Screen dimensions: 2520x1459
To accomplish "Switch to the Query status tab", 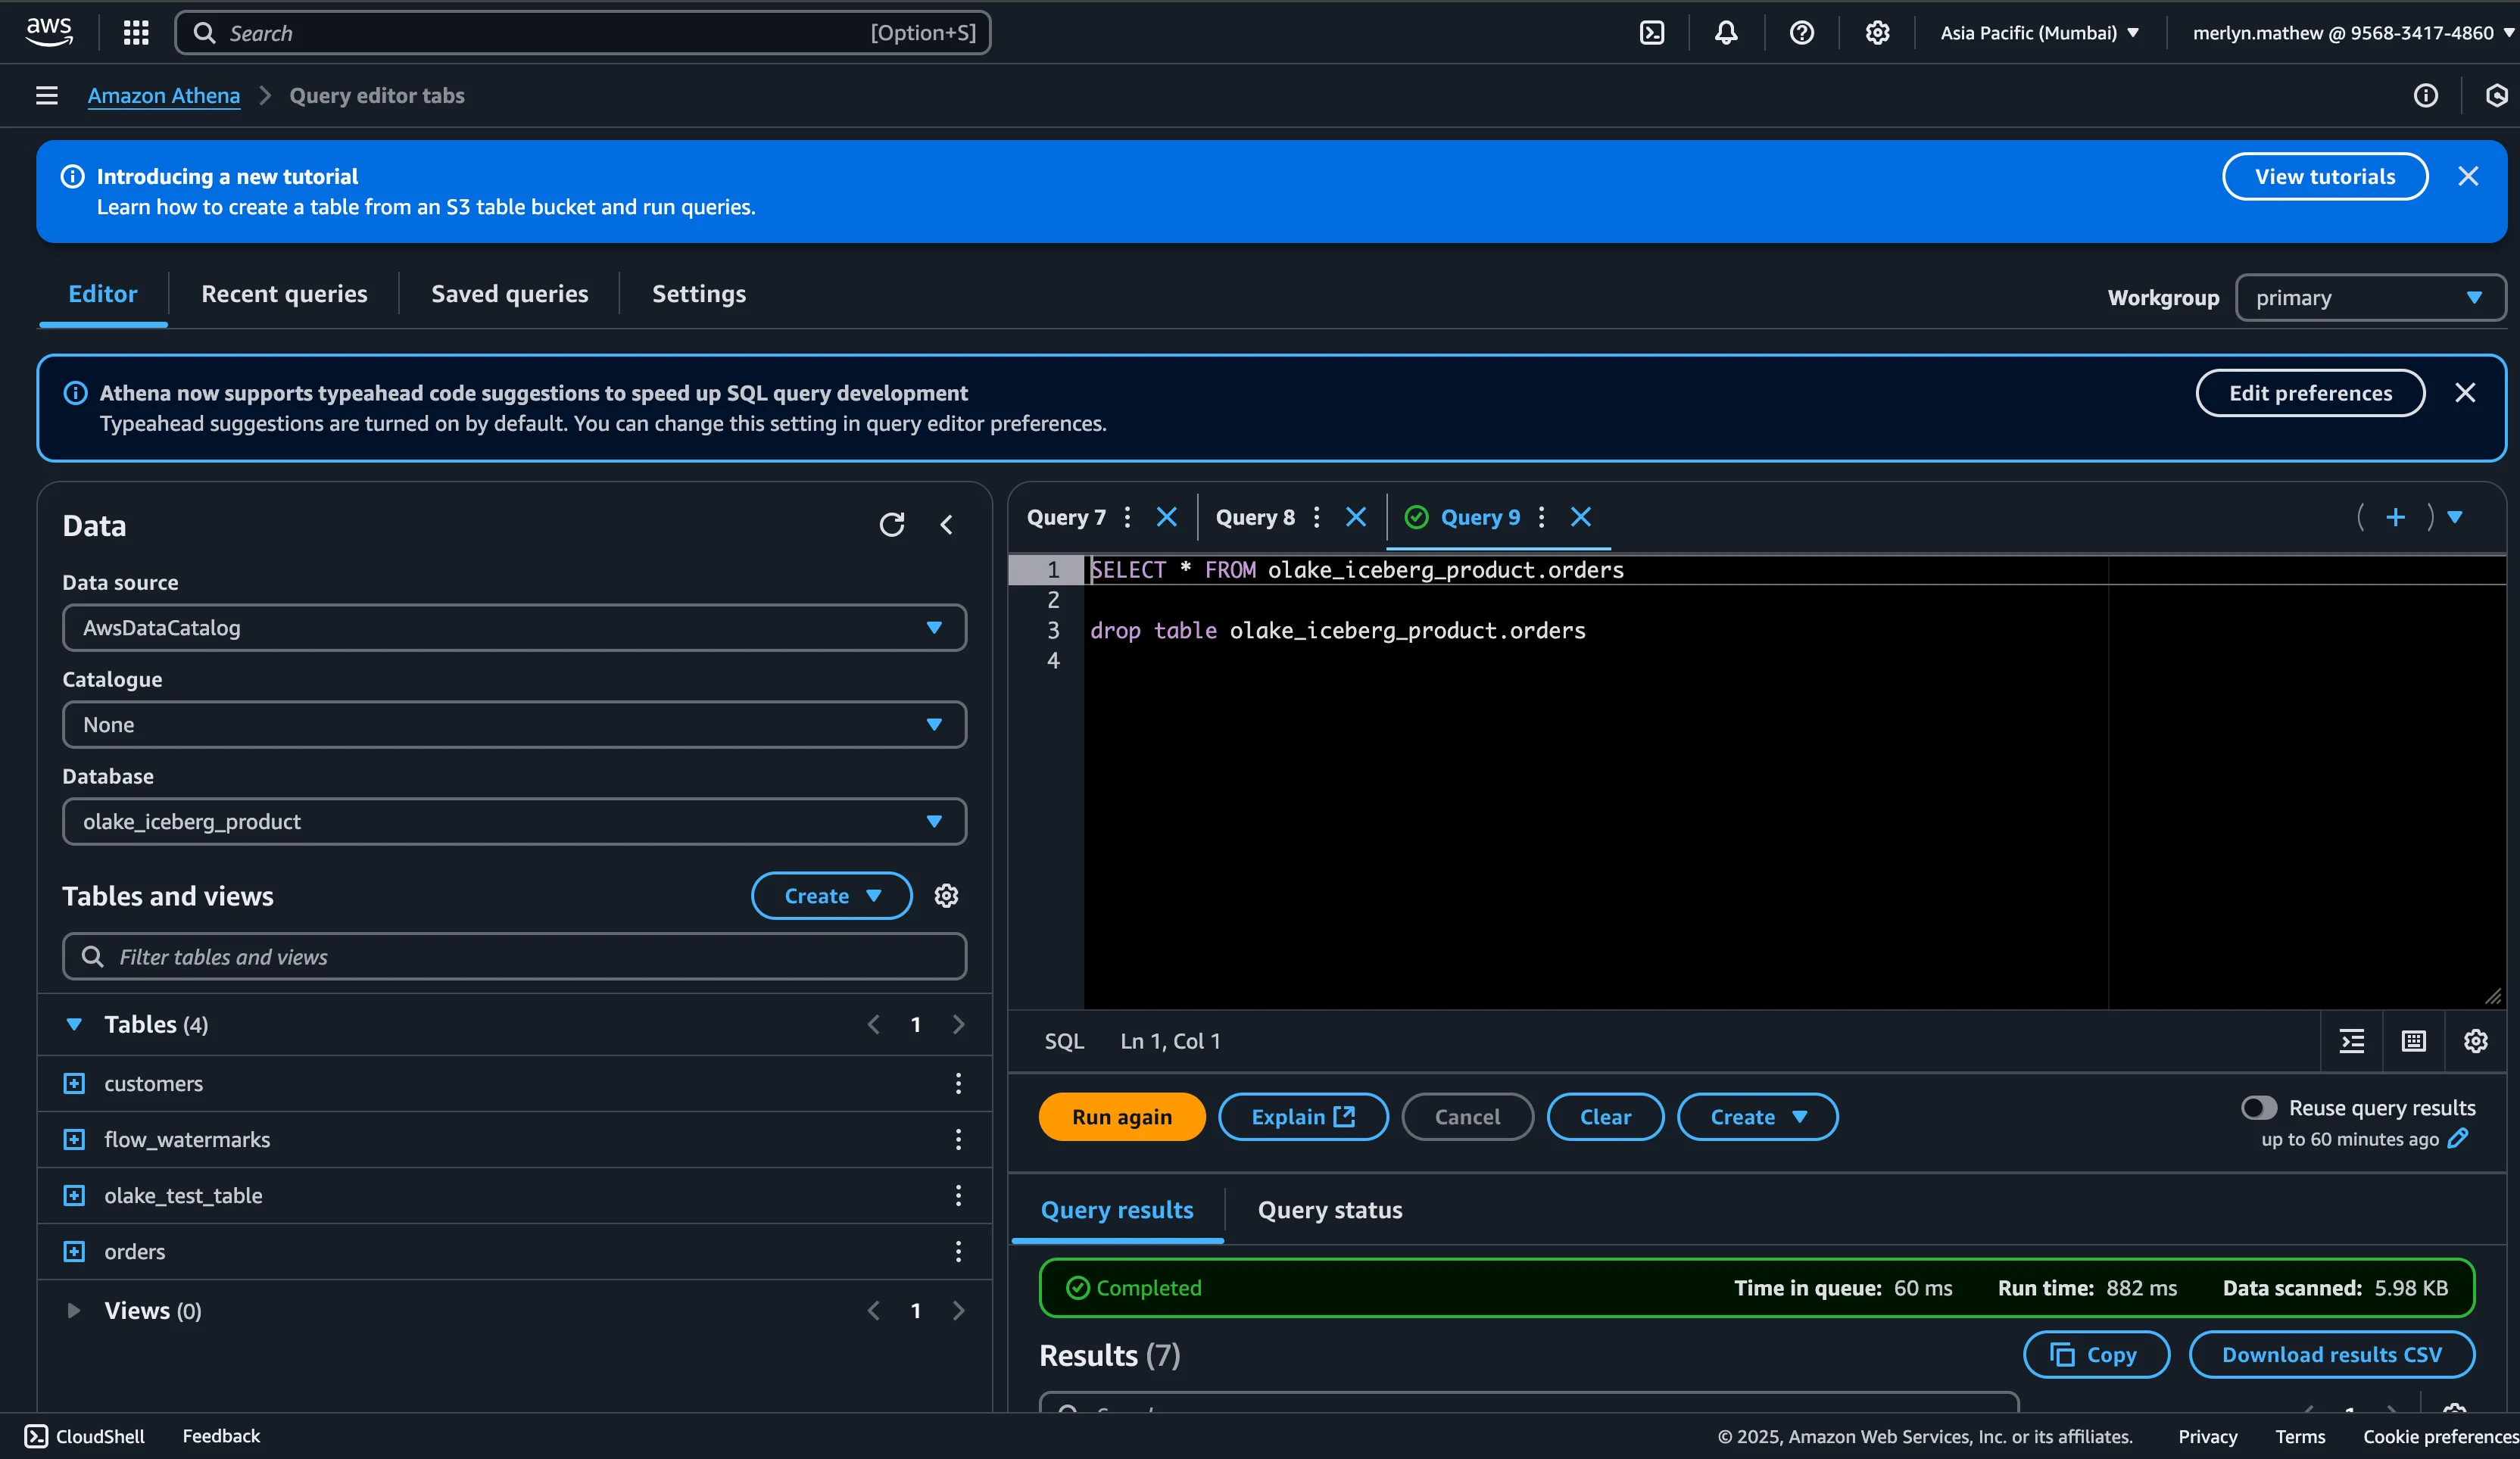I will click(1329, 1211).
